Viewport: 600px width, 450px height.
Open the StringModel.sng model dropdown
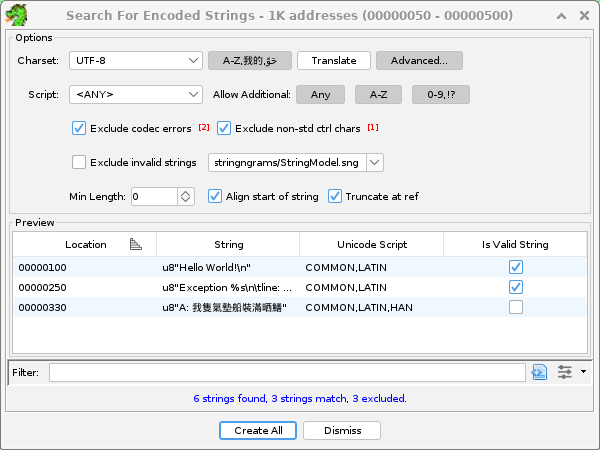[x=374, y=162]
